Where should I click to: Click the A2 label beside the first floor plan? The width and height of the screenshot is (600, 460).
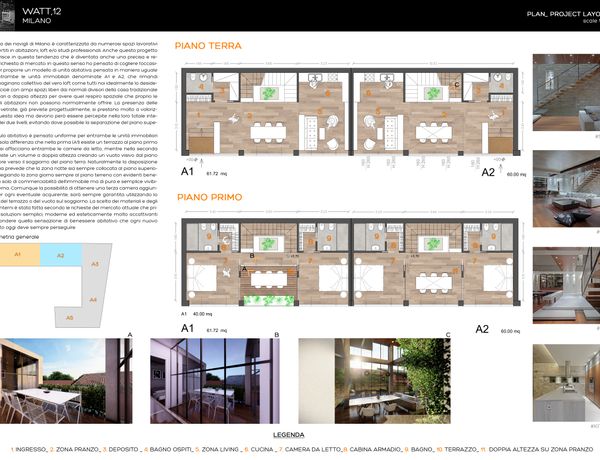pos(482,328)
